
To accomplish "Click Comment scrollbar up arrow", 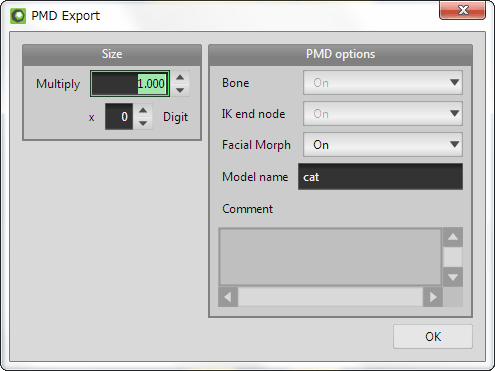I will [x=453, y=237].
